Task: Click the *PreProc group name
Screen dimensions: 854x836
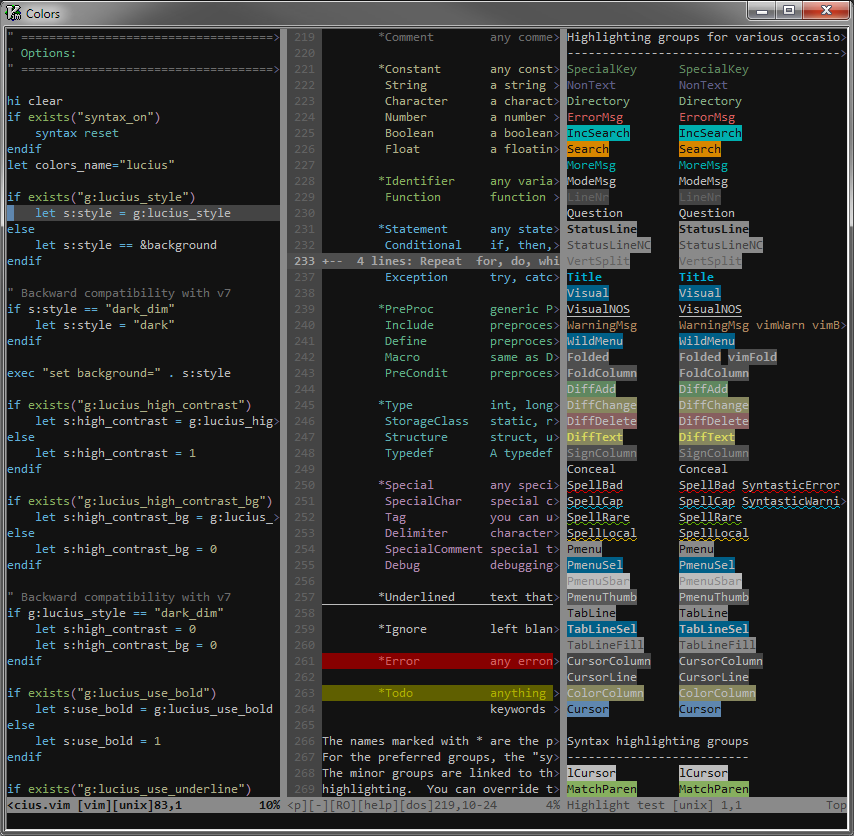Action: (x=406, y=309)
